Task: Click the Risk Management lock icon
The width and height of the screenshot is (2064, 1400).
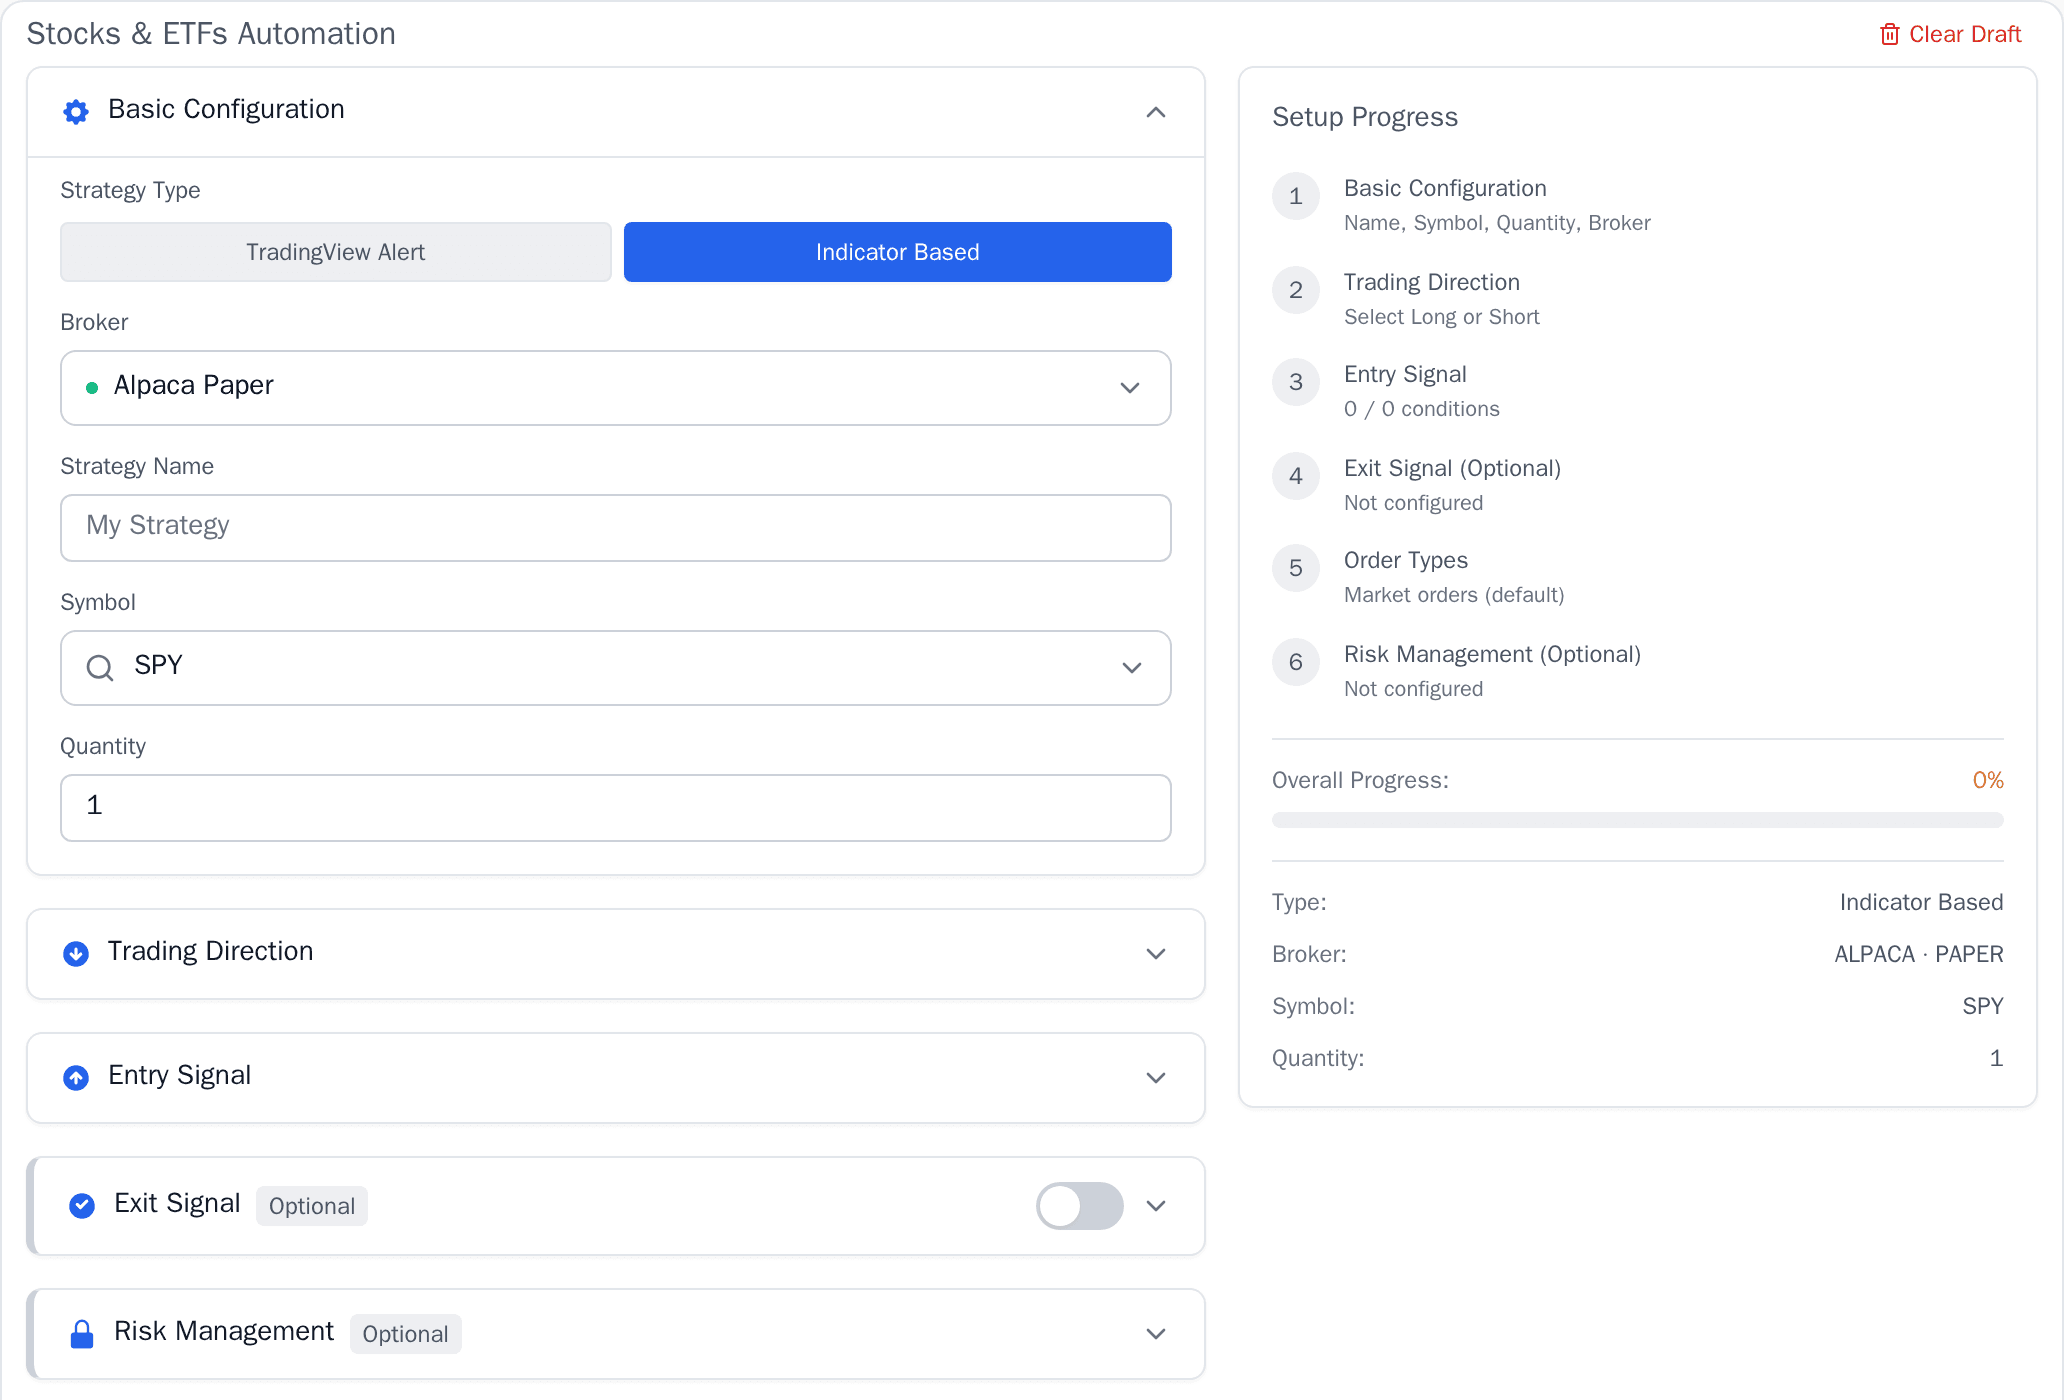Action: [82, 1334]
